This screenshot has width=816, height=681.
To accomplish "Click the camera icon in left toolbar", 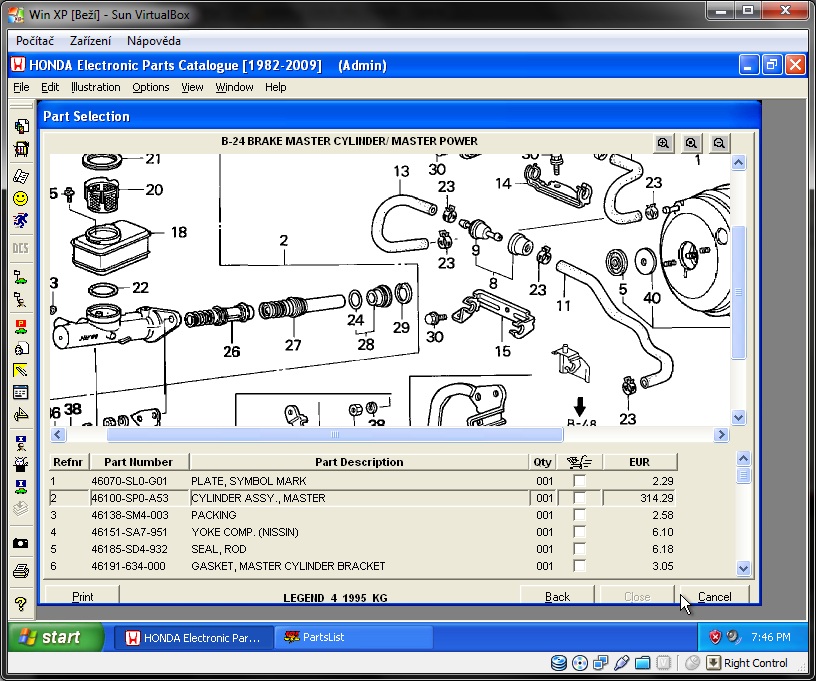I will (20, 543).
